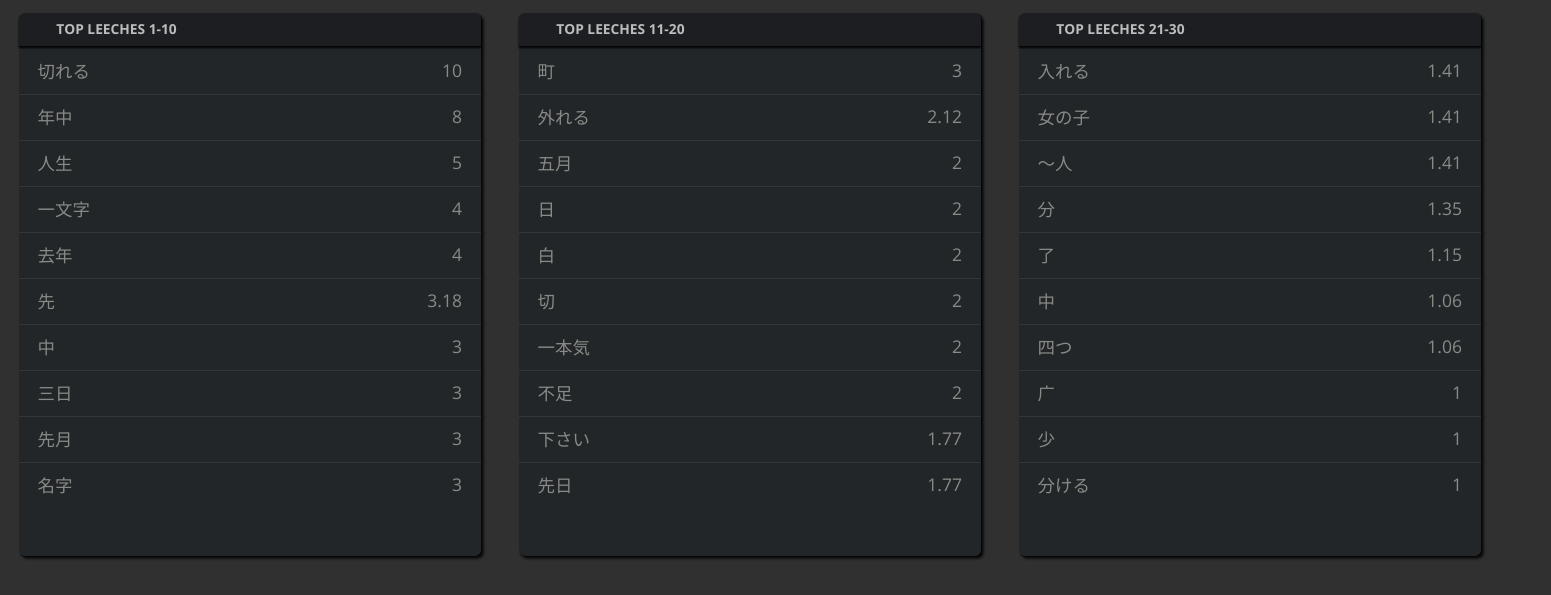Open the 町 leech entry
Image resolution: width=1551 pixels, height=595 pixels.
[750, 72]
